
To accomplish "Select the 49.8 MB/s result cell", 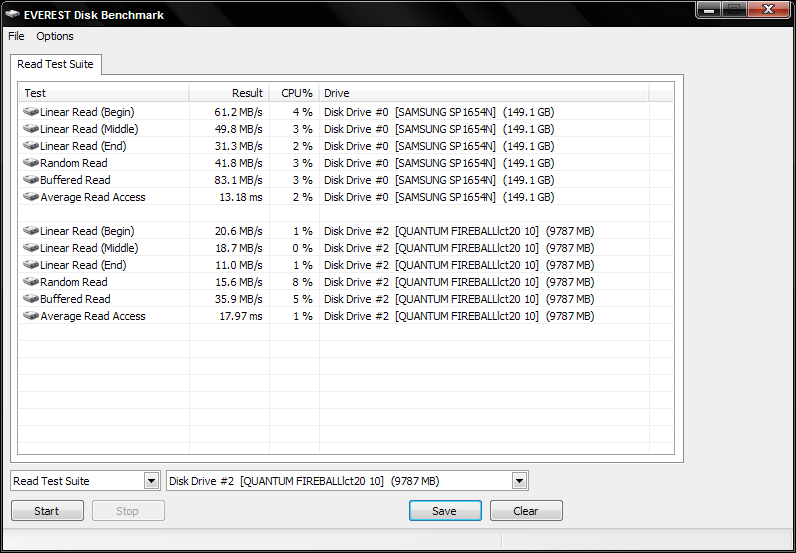I will click(x=238, y=129).
